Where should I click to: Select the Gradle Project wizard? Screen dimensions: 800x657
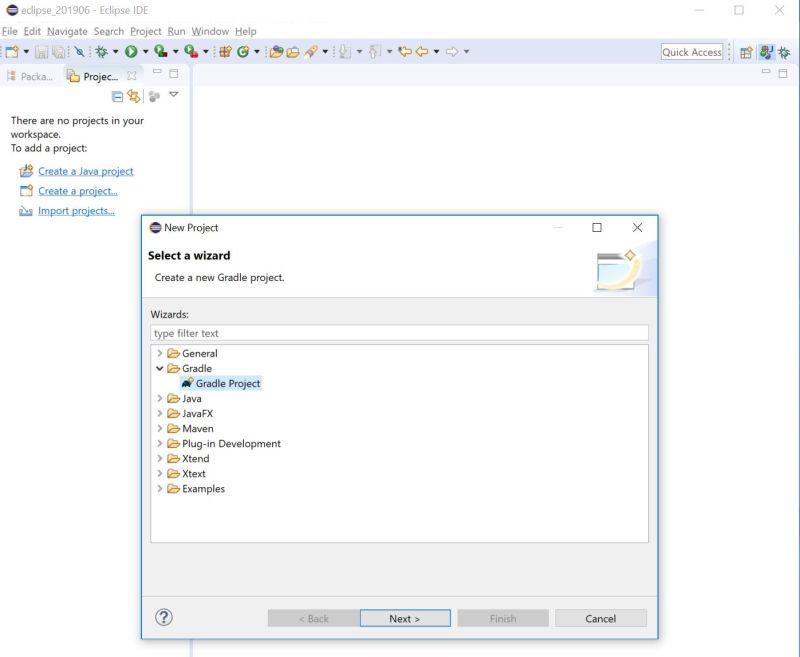click(220, 383)
